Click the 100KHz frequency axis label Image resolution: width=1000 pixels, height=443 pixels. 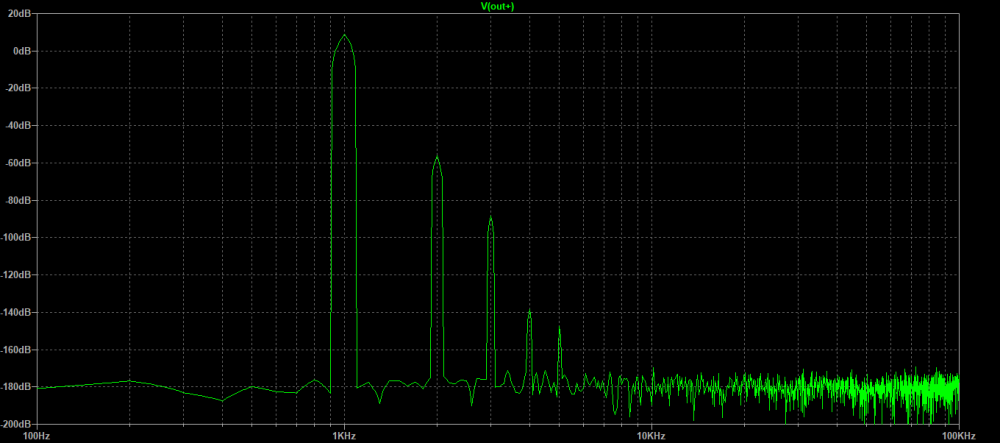pyautogui.click(x=959, y=436)
